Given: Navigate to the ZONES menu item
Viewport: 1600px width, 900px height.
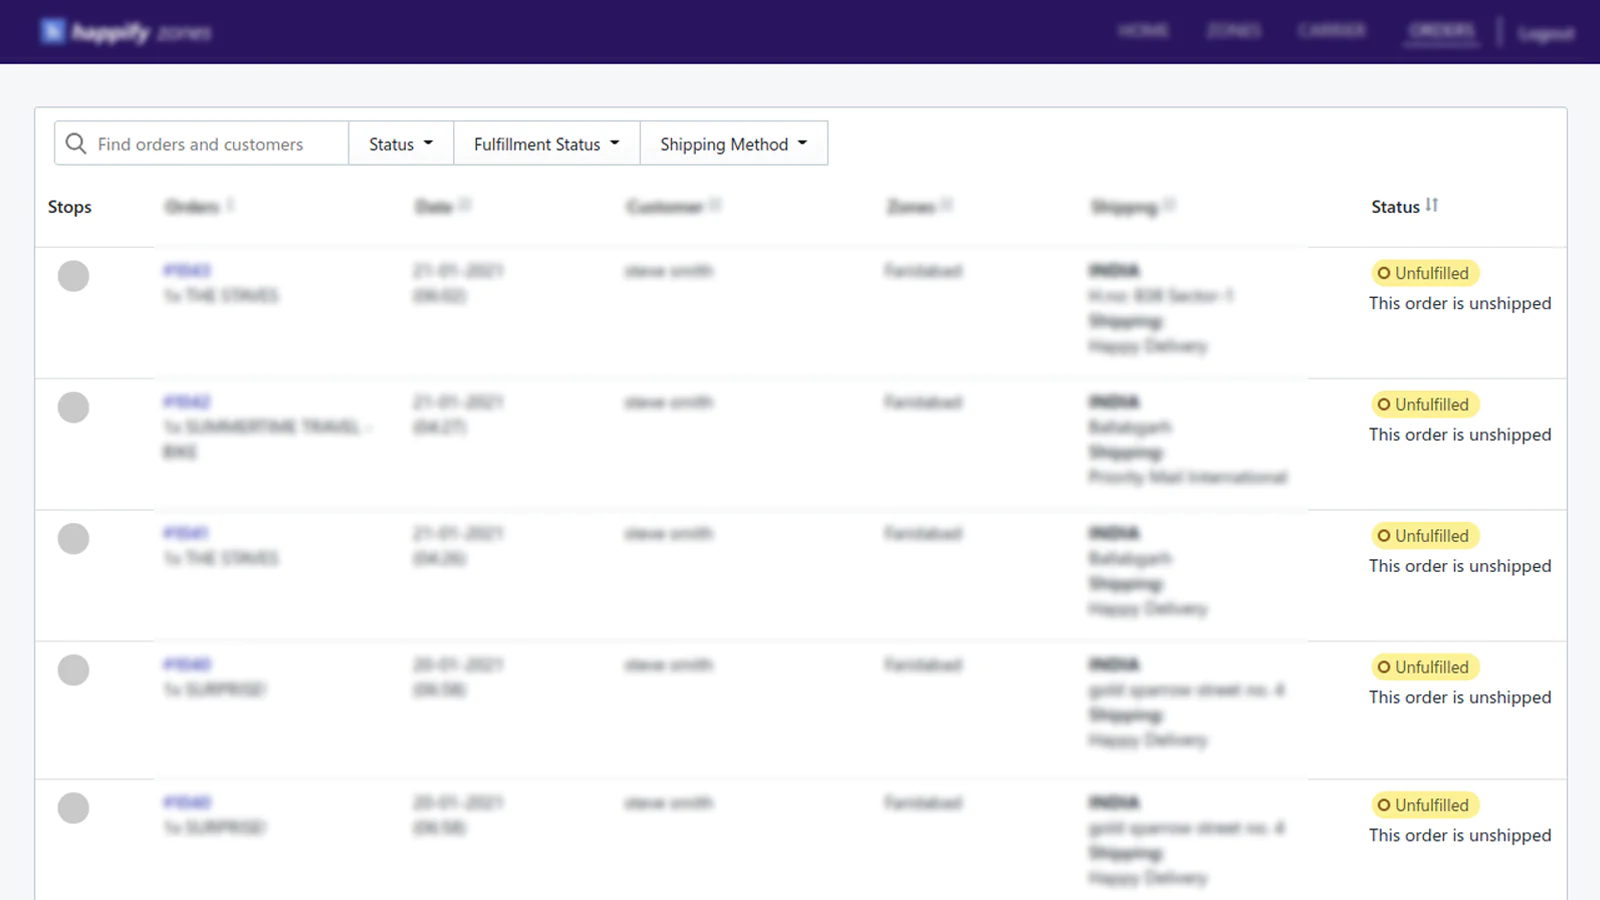Looking at the screenshot, I should (x=1234, y=31).
